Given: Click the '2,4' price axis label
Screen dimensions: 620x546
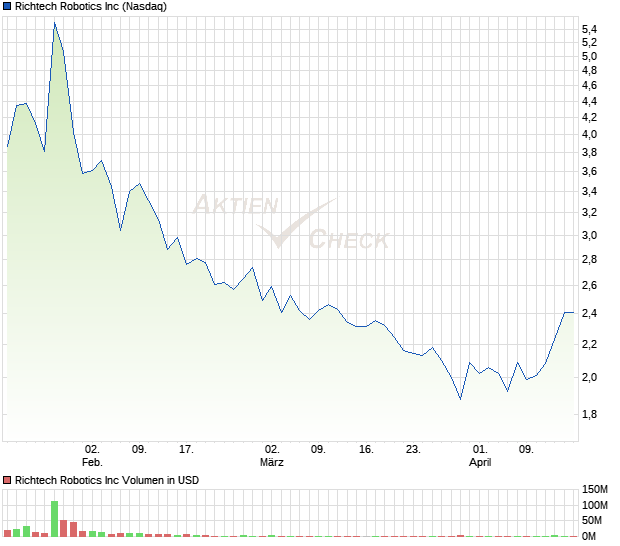Looking at the screenshot, I should [x=589, y=313].
